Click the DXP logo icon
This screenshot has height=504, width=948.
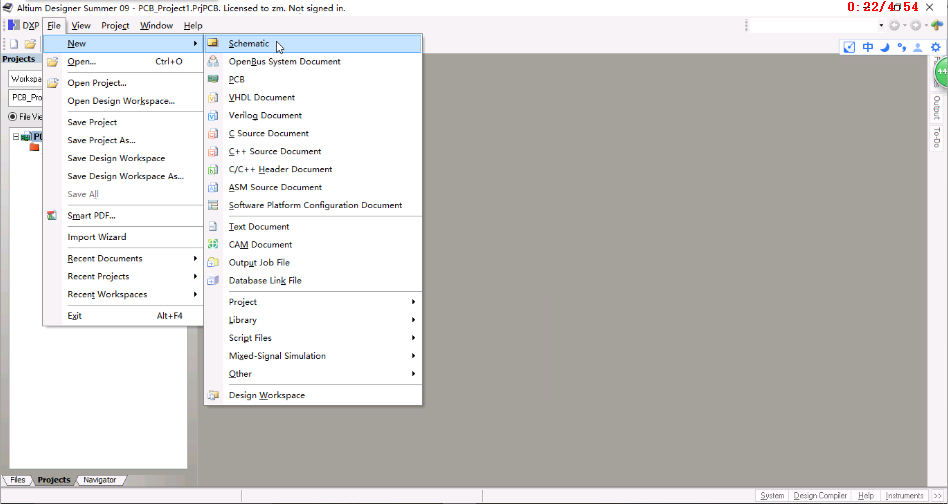pos(14,25)
